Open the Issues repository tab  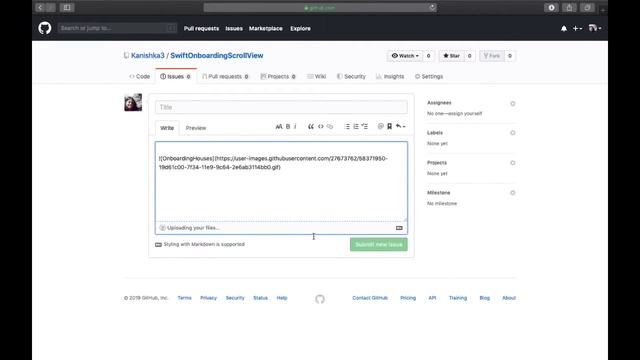coord(175,77)
